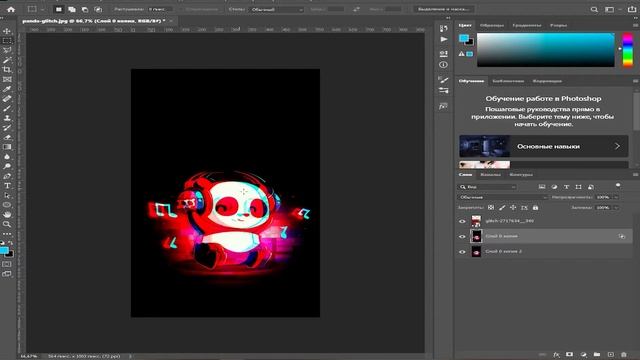Enable Intersect with Selection mode
Viewport: 640px width, 360px height.
coord(98,9)
